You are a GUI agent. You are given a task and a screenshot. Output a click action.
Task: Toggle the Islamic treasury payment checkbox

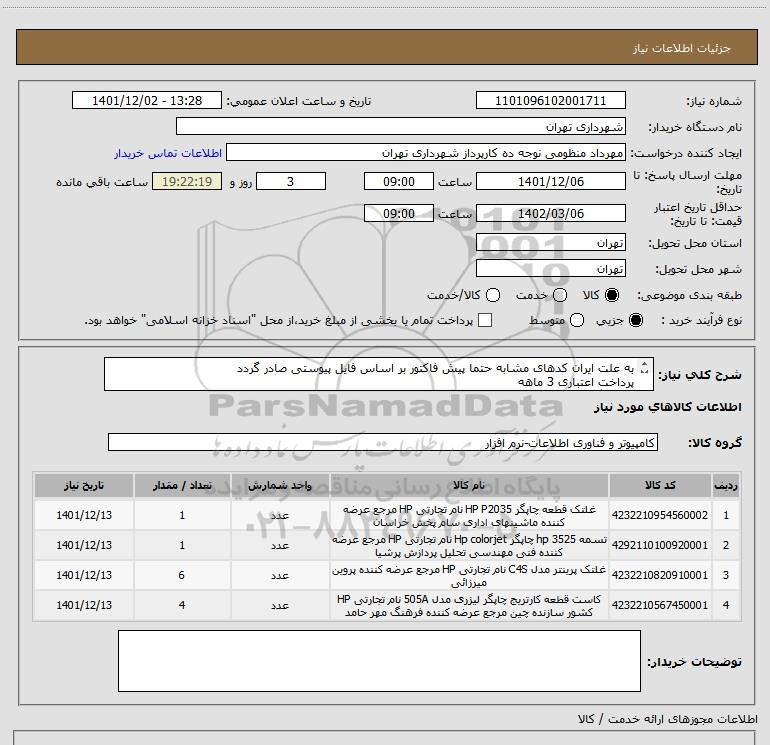485,320
